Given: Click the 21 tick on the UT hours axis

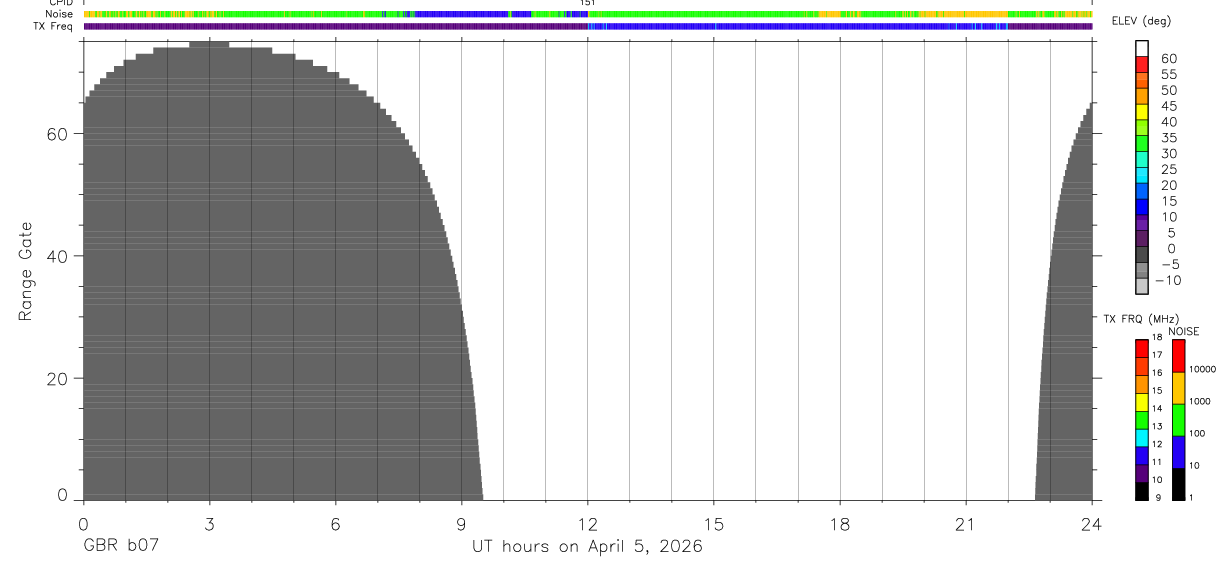Looking at the screenshot, I should coord(966,525).
